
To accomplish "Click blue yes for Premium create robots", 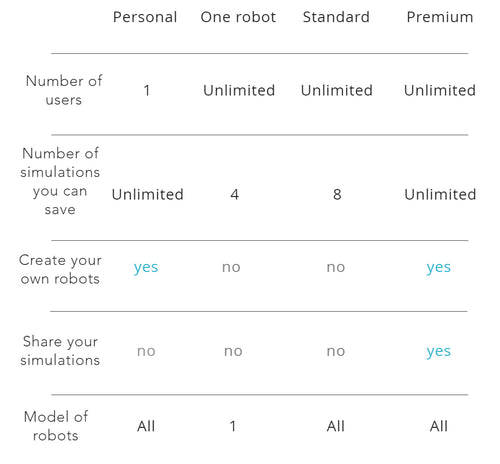I will (439, 268).
